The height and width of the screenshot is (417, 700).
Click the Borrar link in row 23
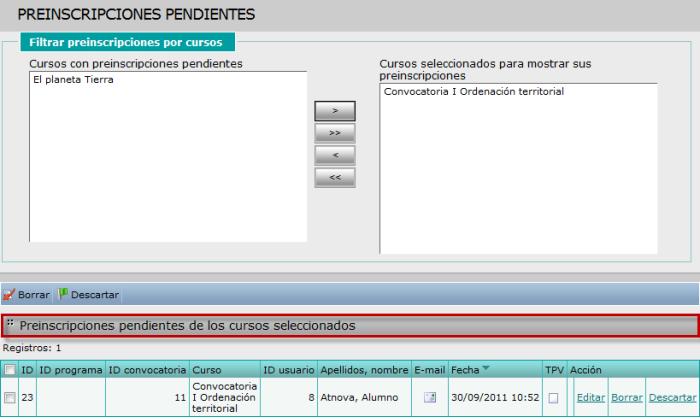(627, 397)
